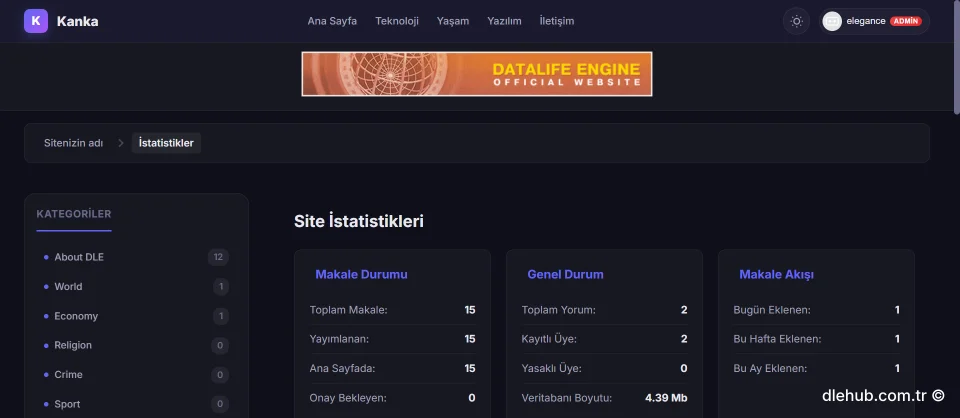
Task: Click the Crime category count badge
Action: [x=220, y=375]
